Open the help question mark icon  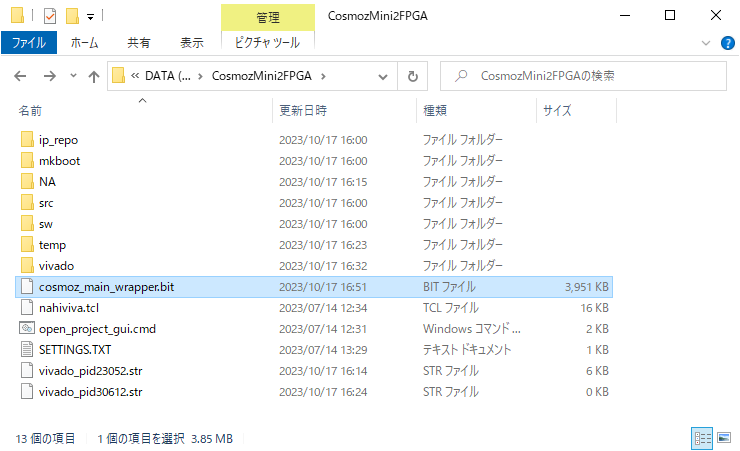[x=727, y=43]
